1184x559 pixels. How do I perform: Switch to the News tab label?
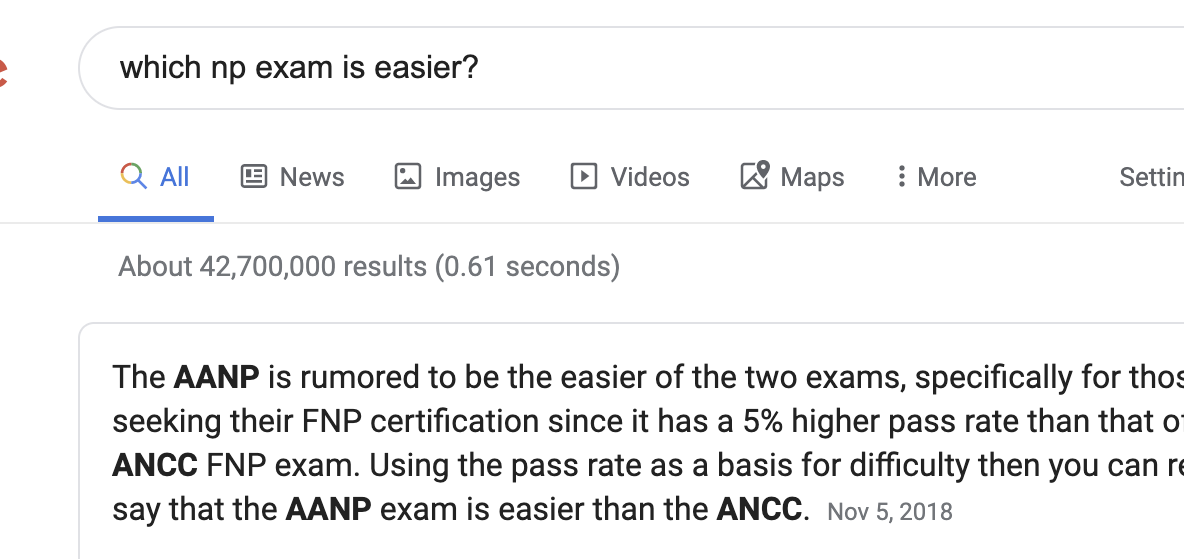click(x=312, y=177)
